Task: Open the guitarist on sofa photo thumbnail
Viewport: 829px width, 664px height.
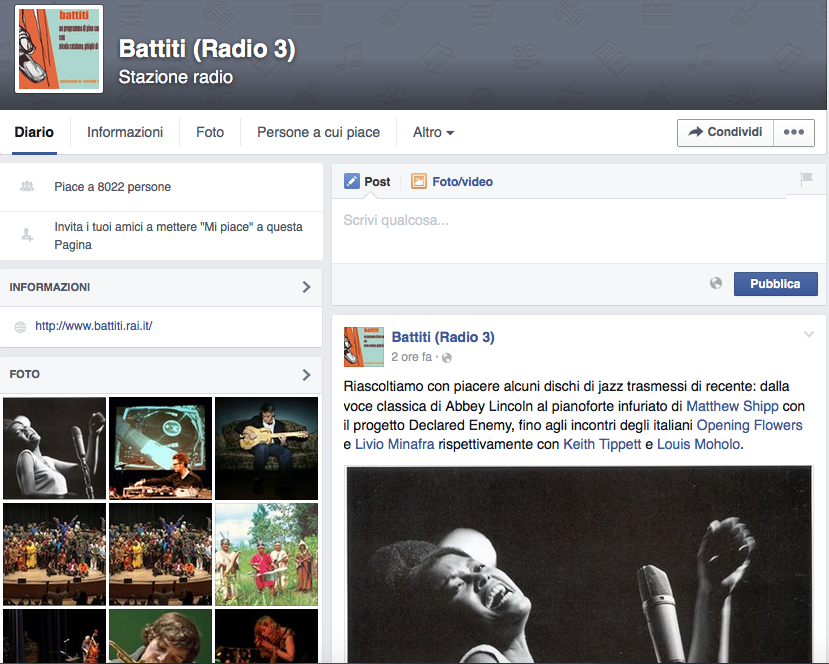Action: (x=266, y=448)
